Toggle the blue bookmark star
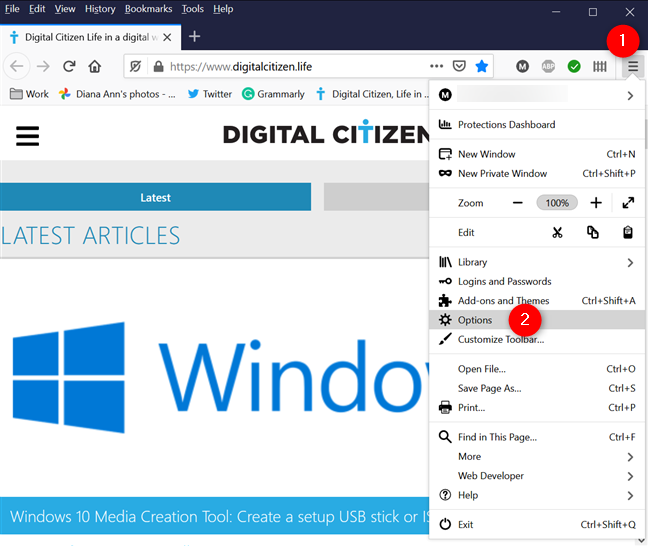This screenshot has width=648, height=546. 481,66
